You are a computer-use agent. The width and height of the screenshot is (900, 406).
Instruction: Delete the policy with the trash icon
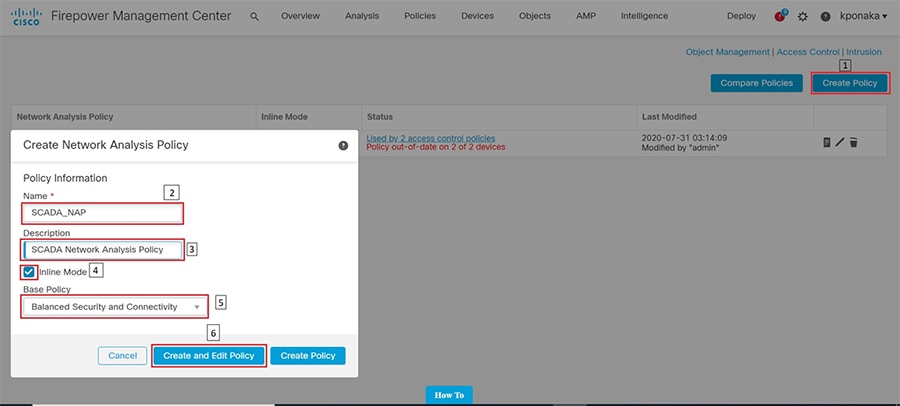click(x=854, y=142)
